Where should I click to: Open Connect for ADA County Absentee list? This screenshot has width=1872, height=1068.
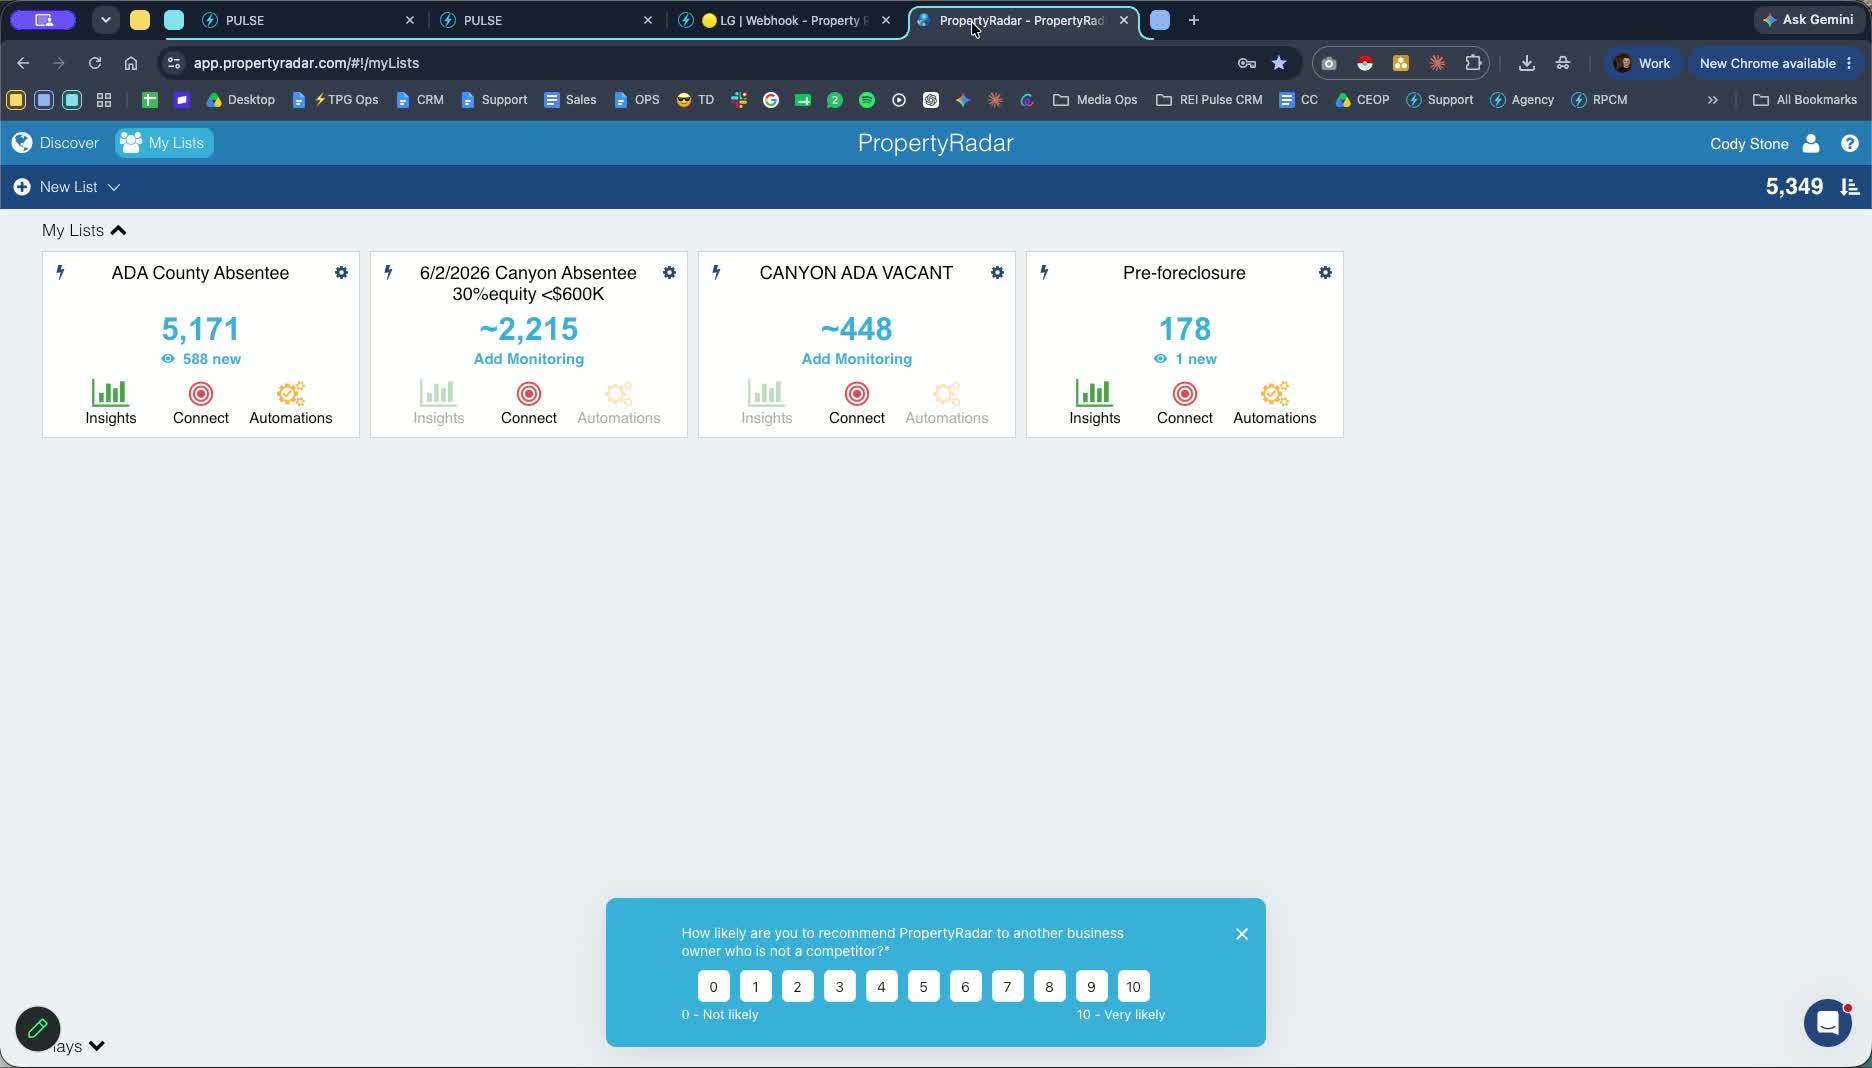coord(201,402)
